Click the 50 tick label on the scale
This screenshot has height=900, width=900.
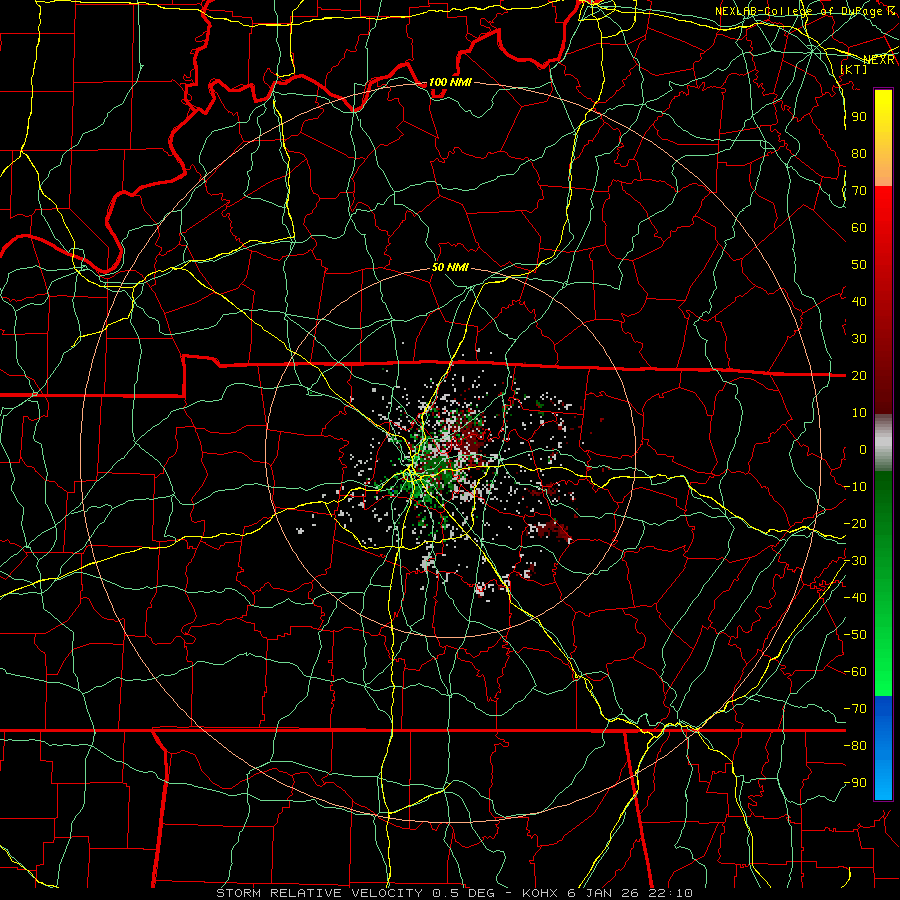coord(859,265)
